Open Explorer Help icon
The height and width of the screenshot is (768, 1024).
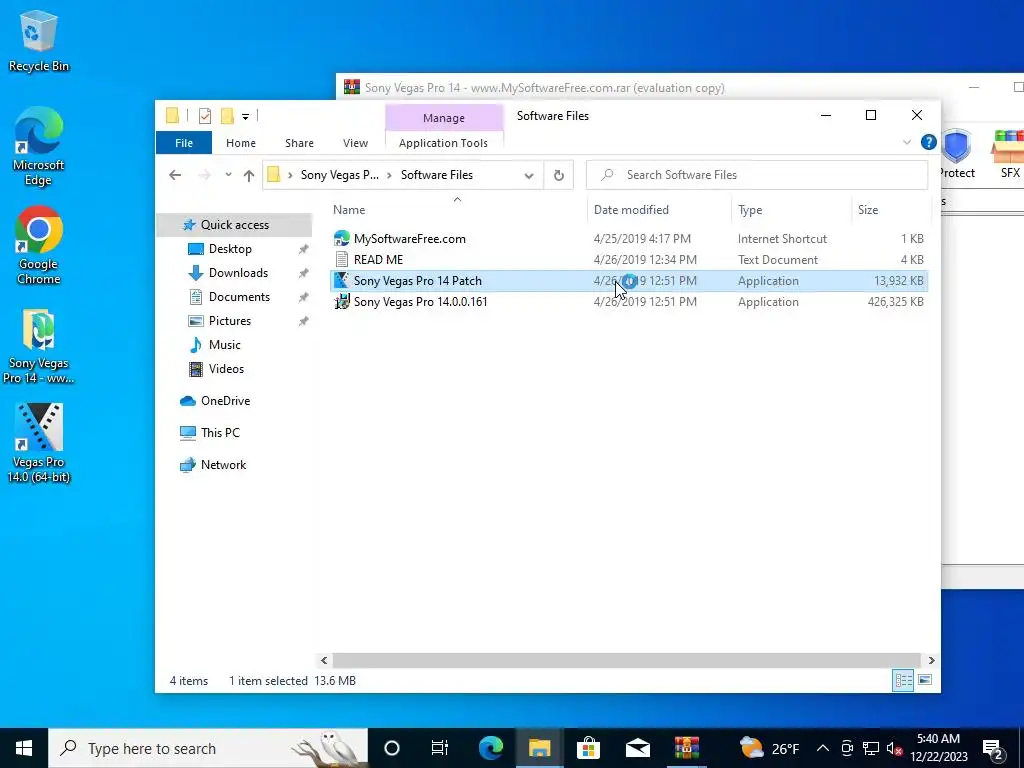(928, 142)
